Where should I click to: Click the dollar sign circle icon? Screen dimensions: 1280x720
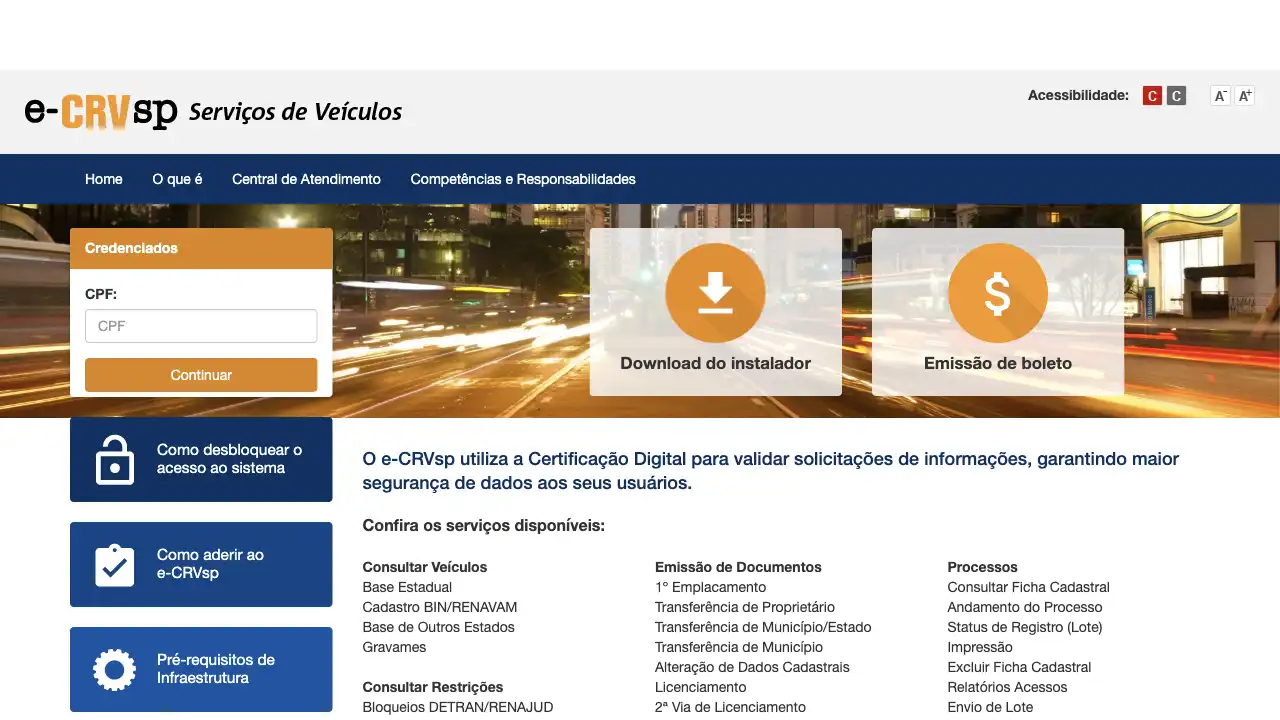(x=998, y=293)
